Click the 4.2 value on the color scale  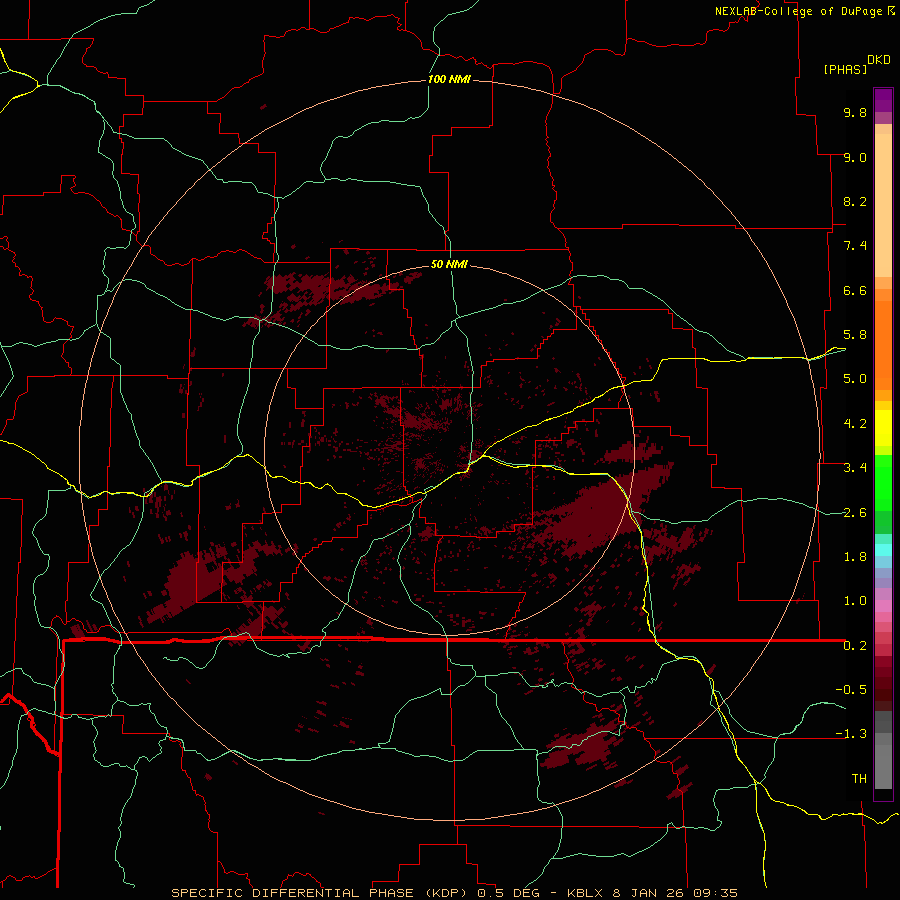coord(855,424)
